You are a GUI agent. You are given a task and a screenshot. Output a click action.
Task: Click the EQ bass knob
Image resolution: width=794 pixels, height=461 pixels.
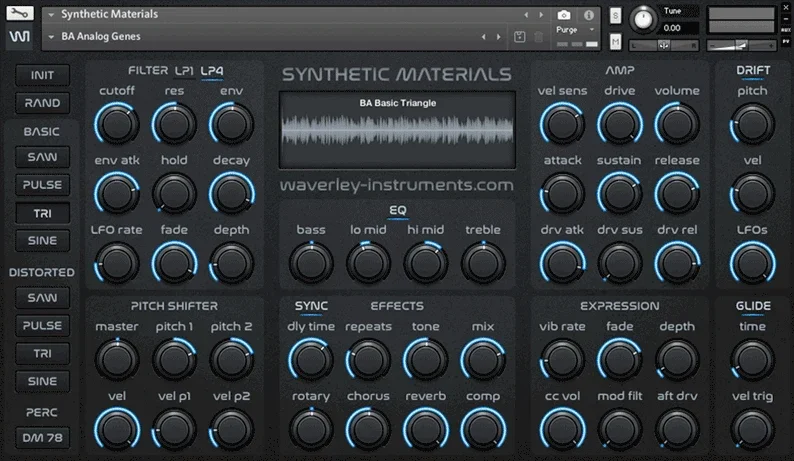pos(311,263)
